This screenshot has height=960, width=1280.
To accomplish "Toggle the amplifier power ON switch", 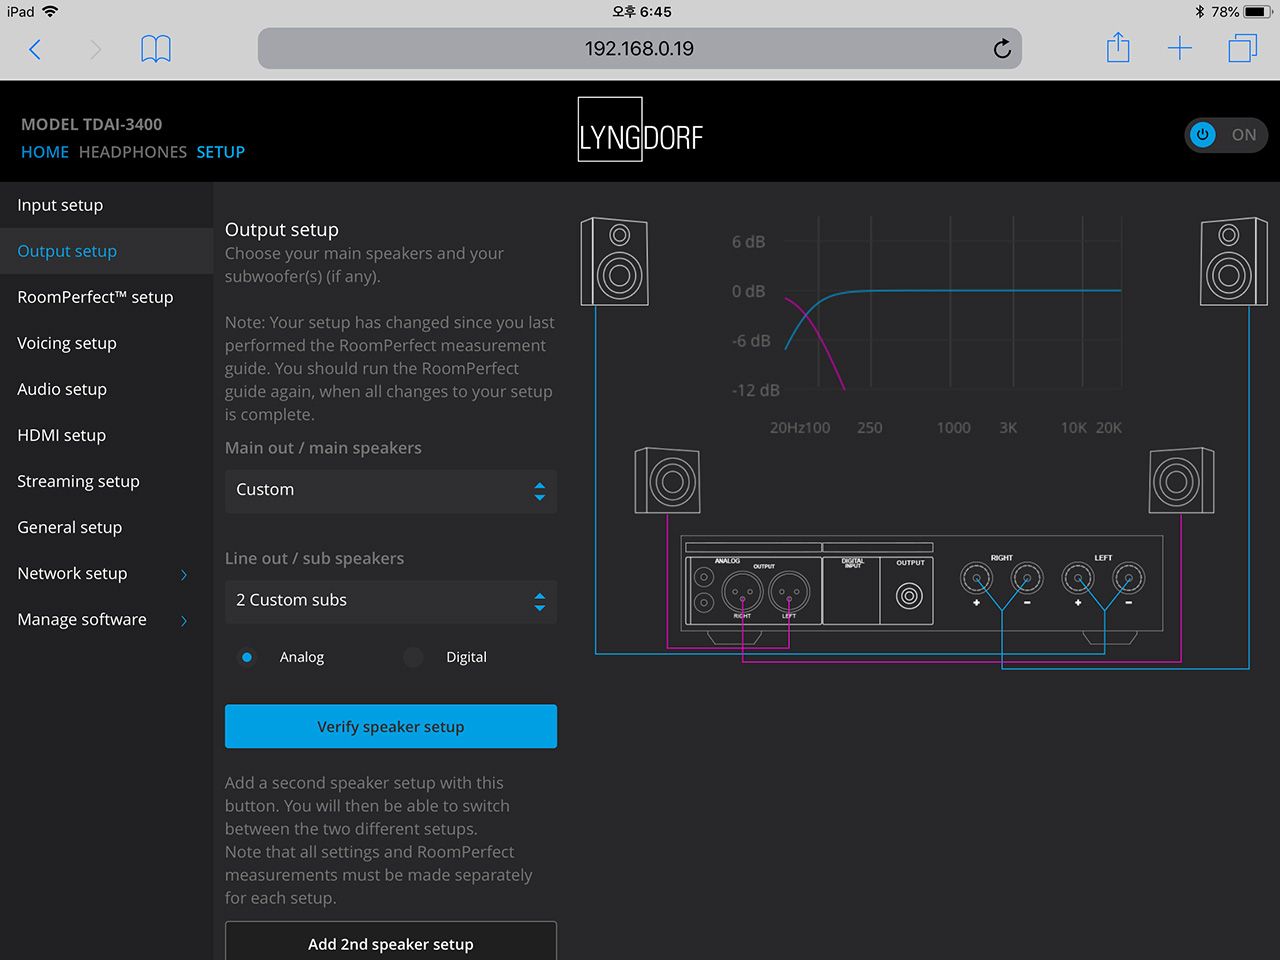I will pos(1226,135).
